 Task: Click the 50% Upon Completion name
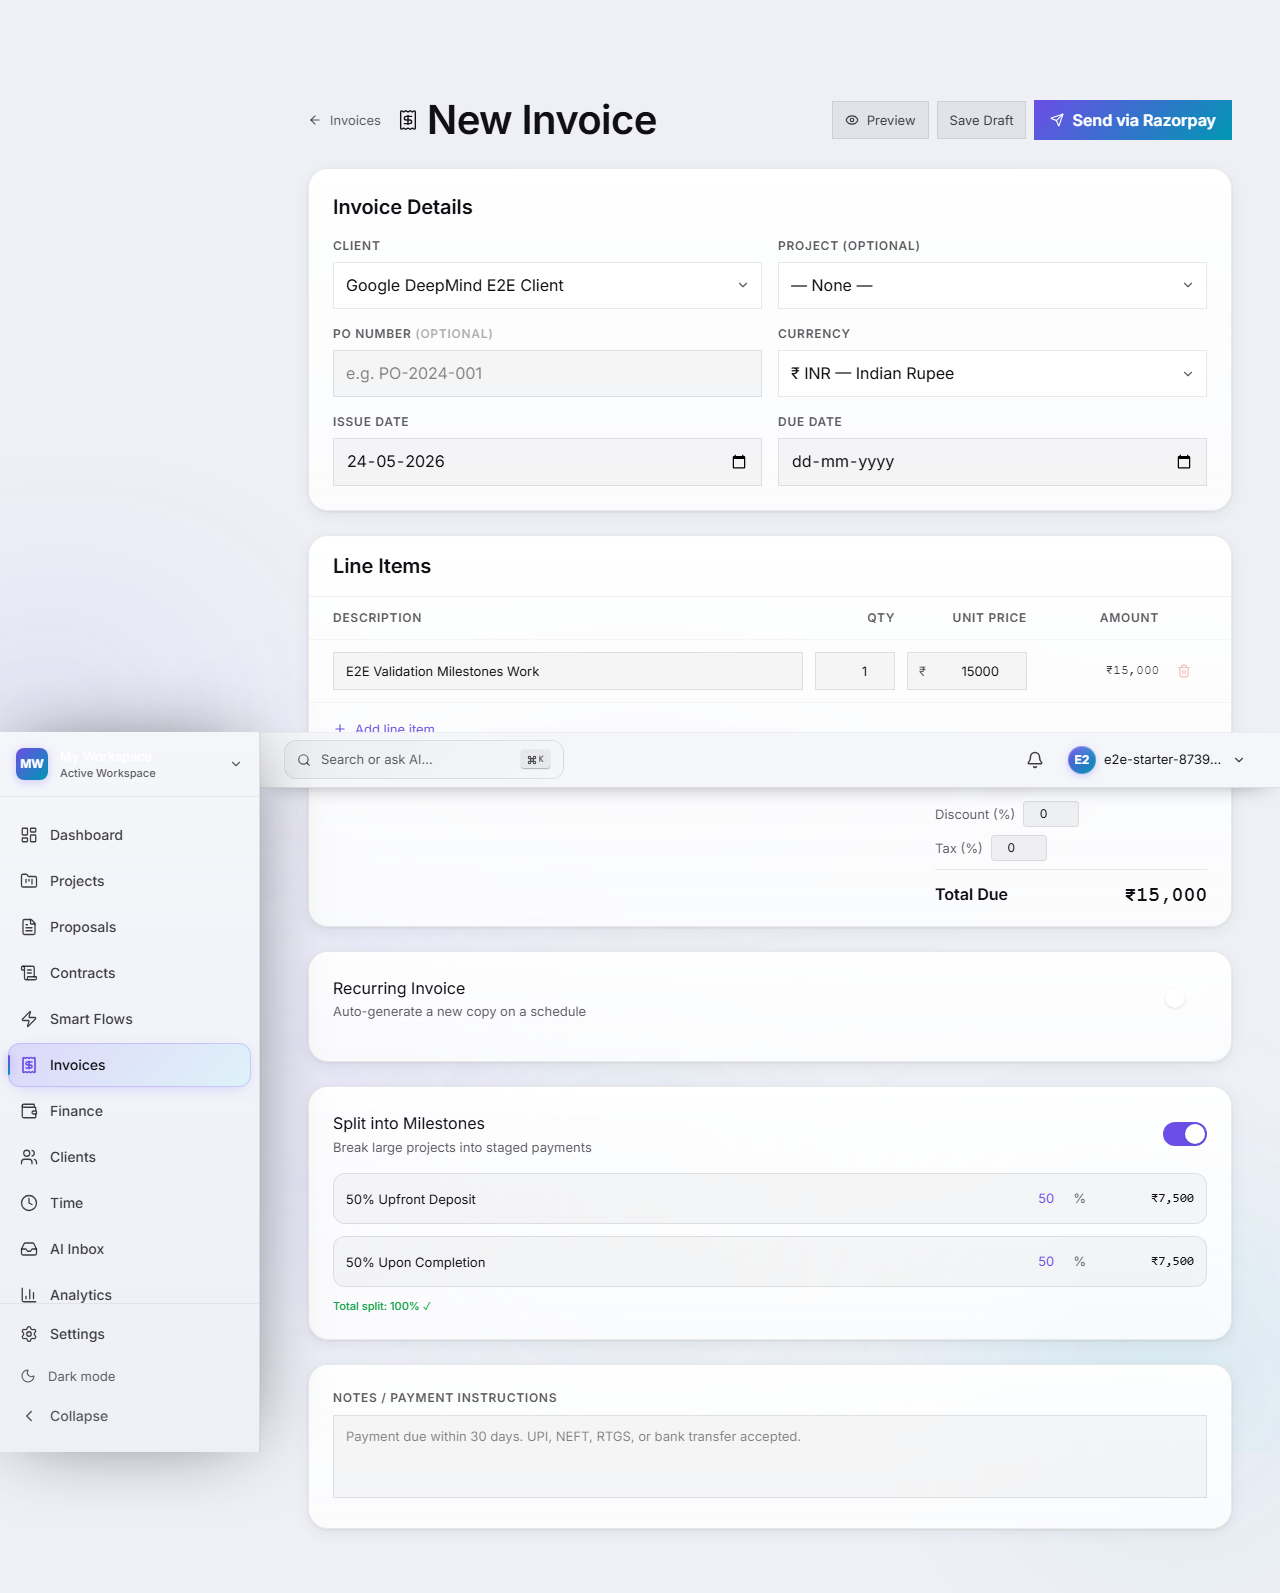416,1262
